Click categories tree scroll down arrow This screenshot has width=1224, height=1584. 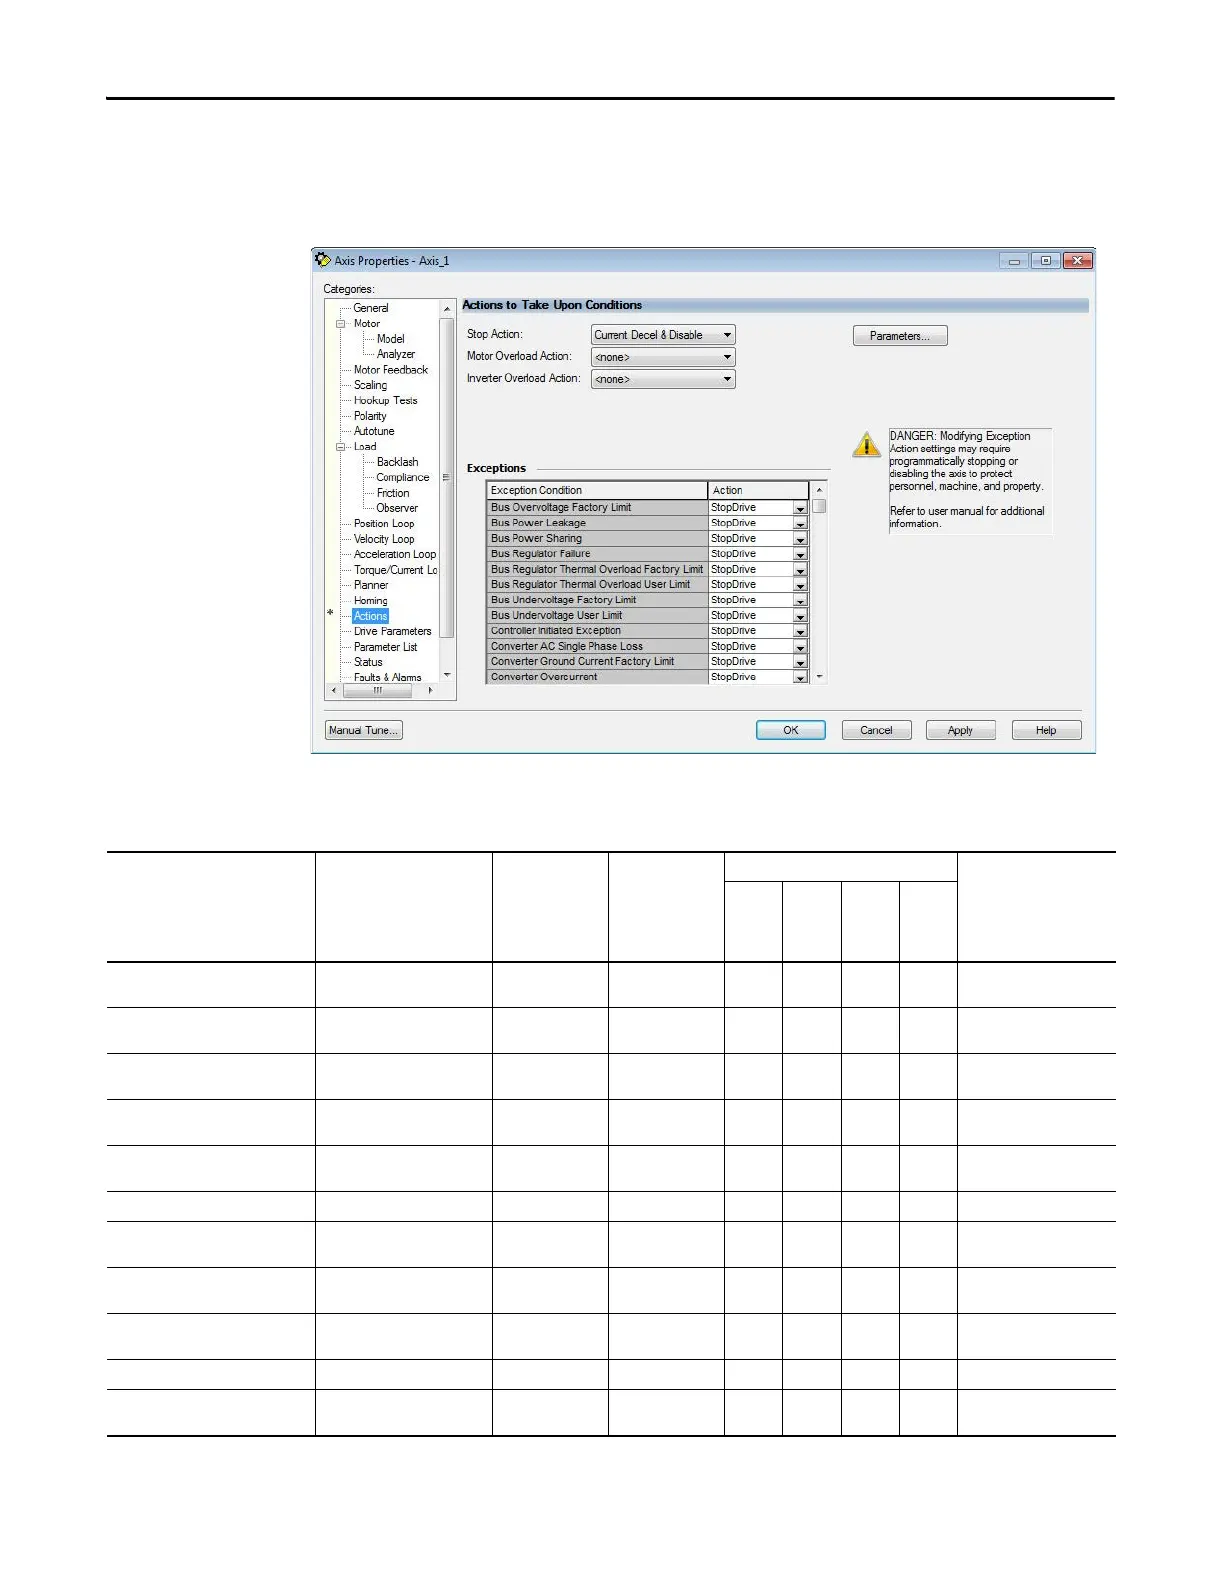447,675
